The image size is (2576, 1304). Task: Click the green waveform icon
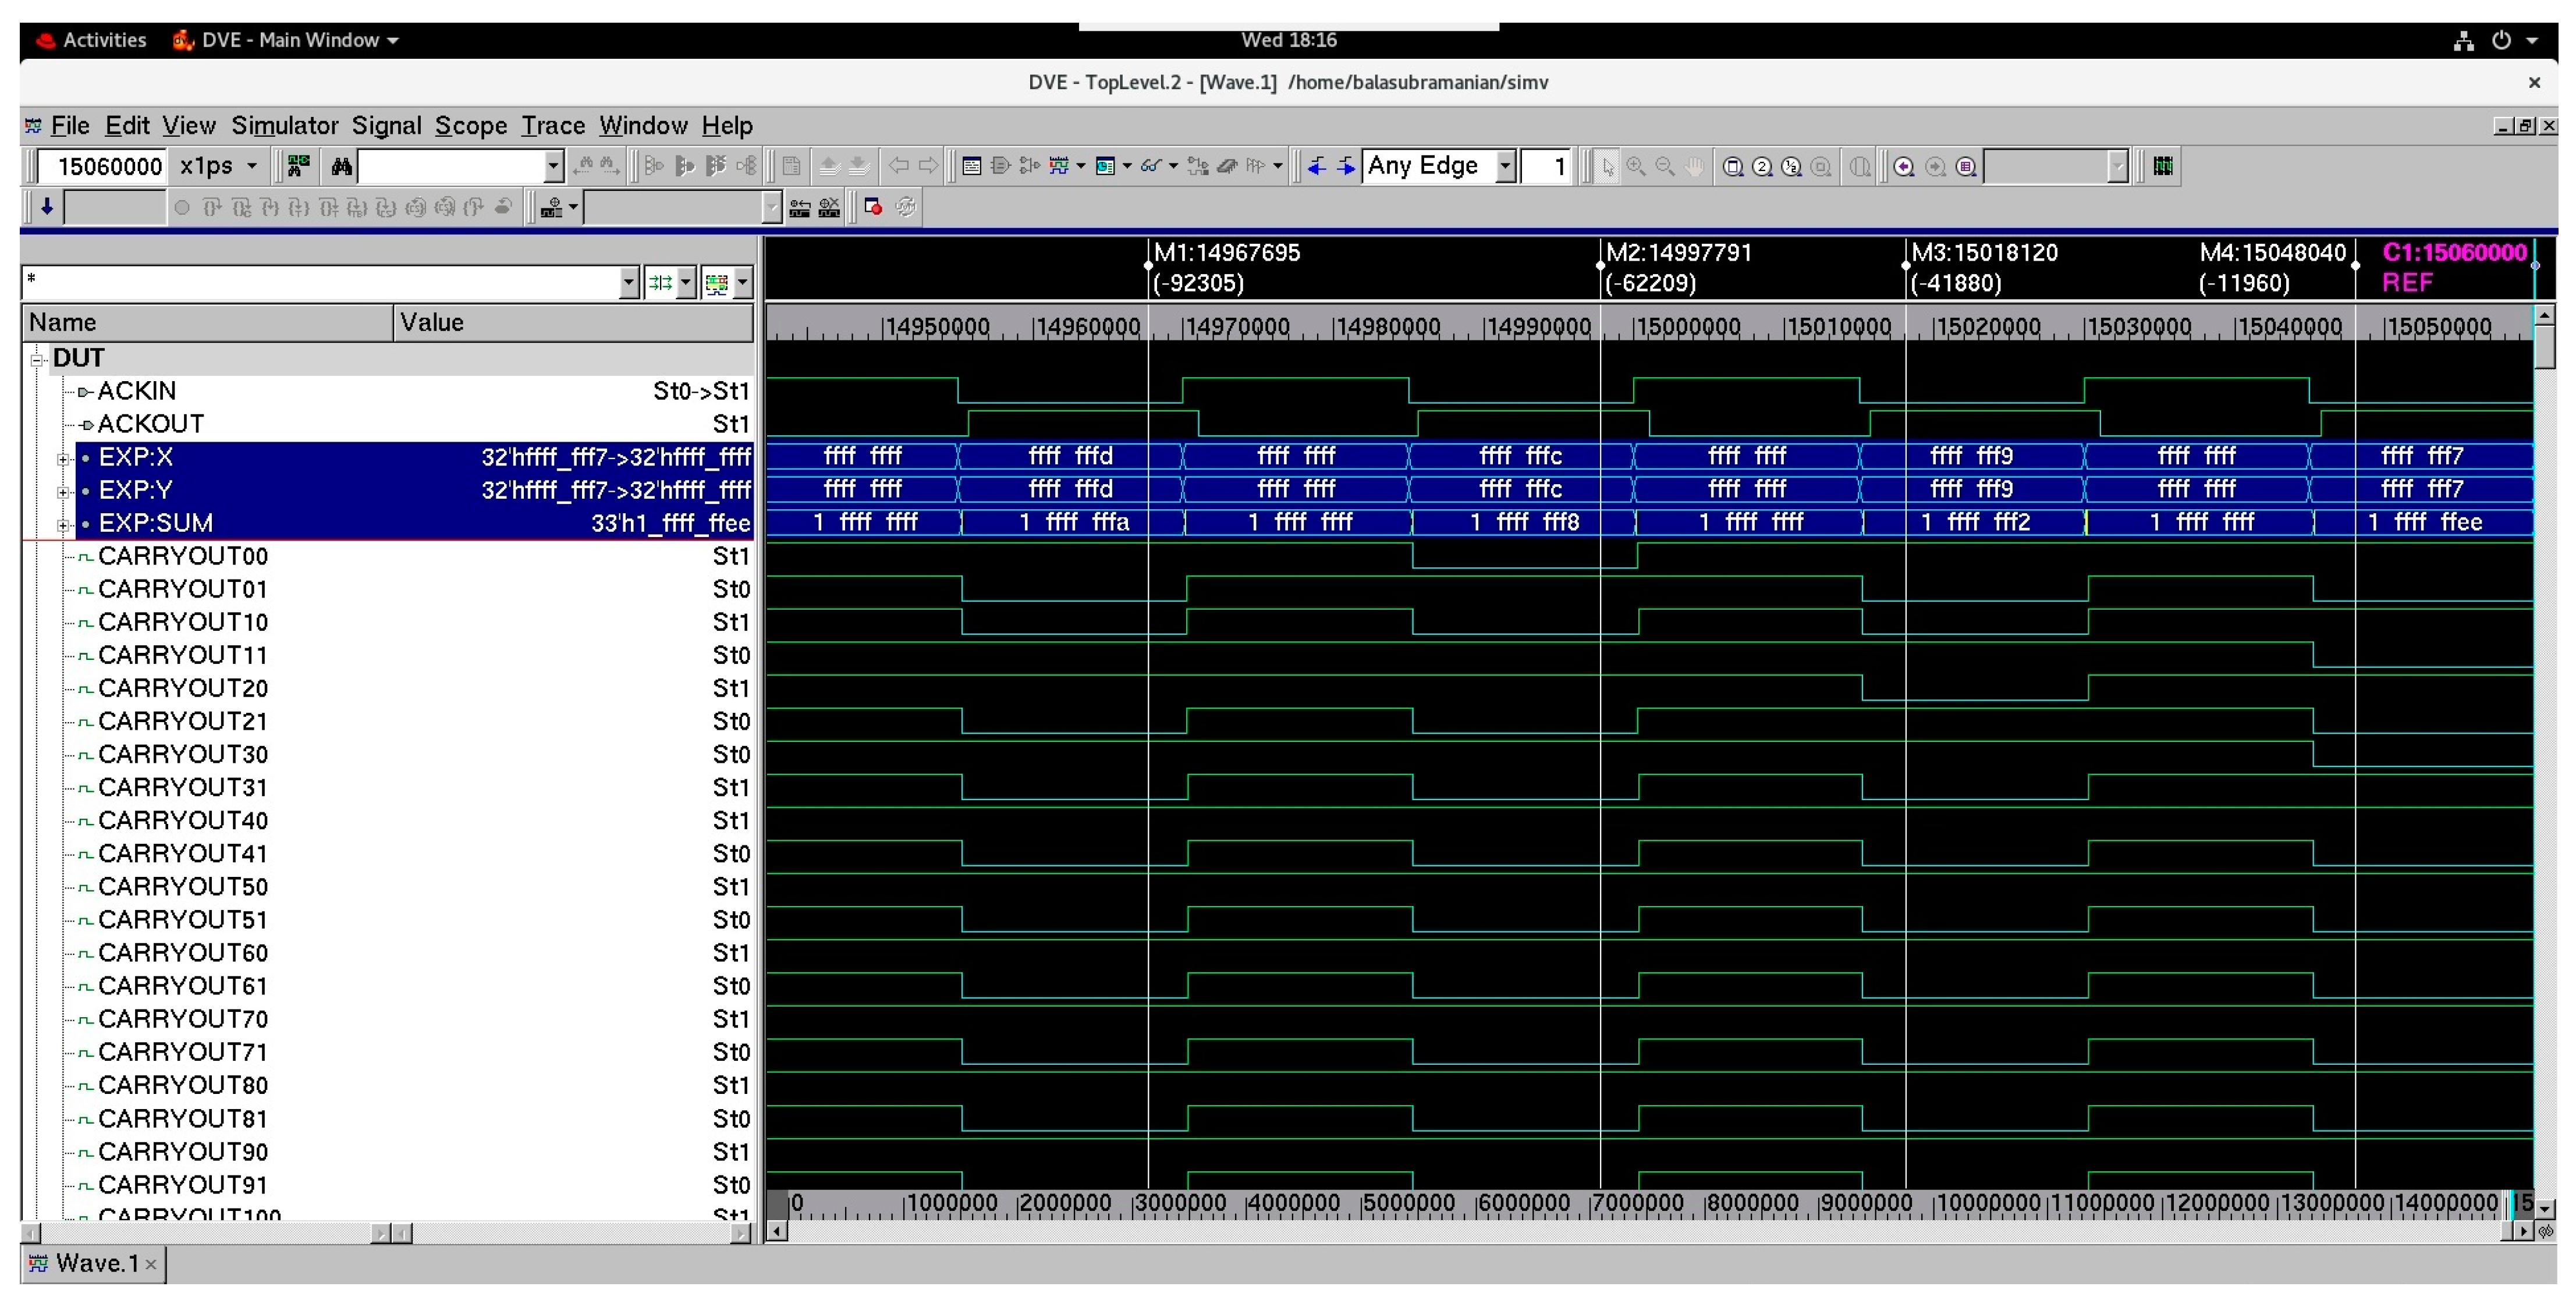(2163, 166)
